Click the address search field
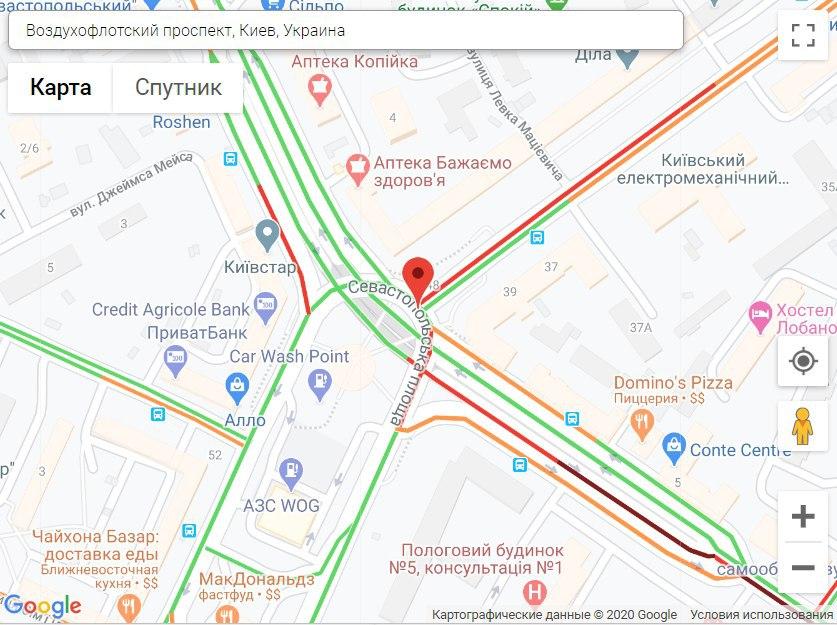The height and width of the screenshot is (625, 837). click(x=346, y=30)
